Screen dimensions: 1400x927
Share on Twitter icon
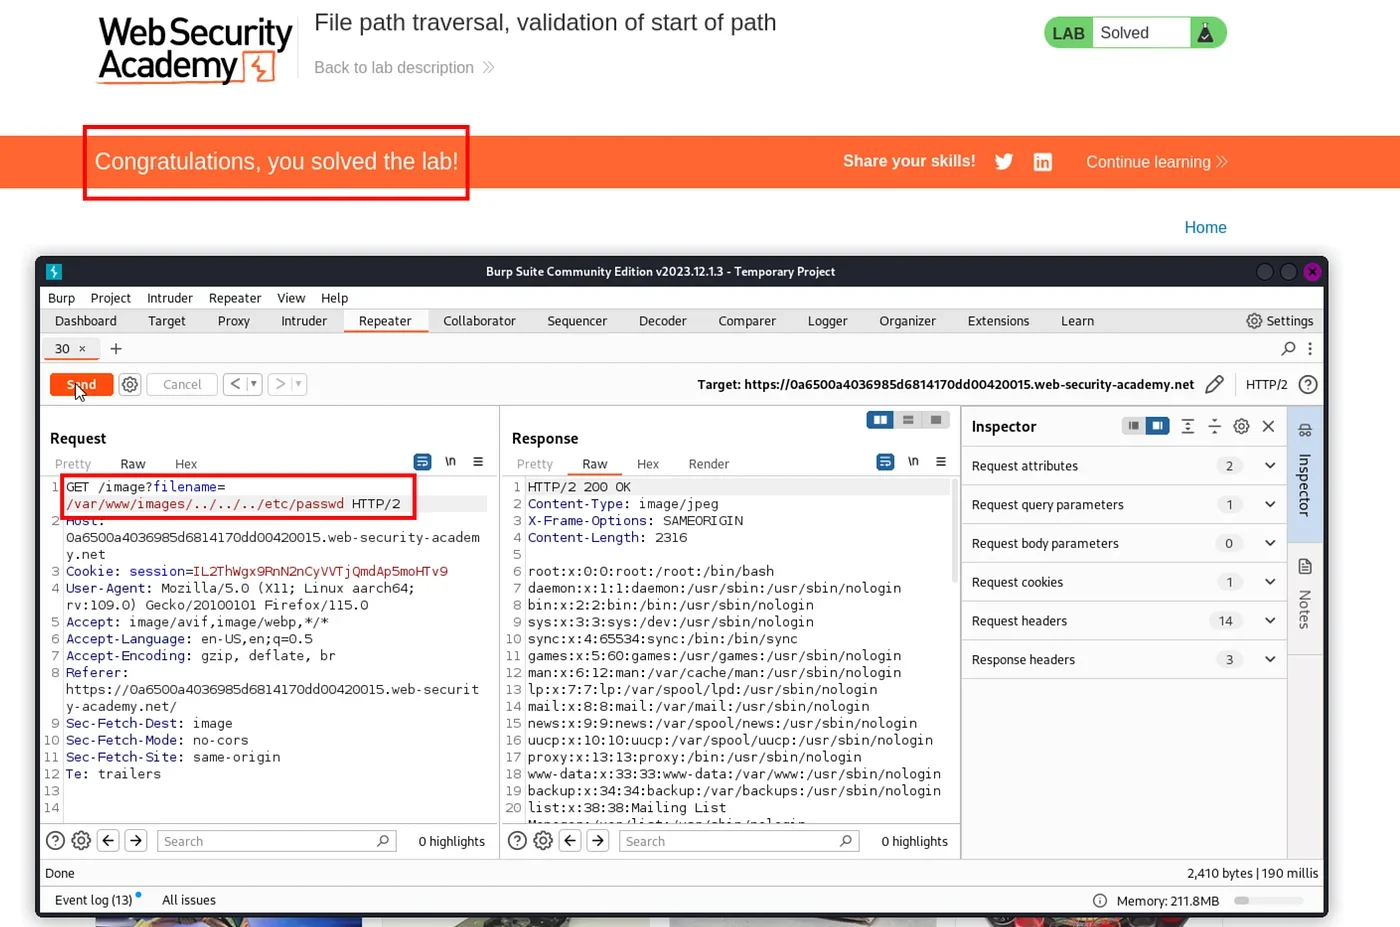pos(1004,162)
